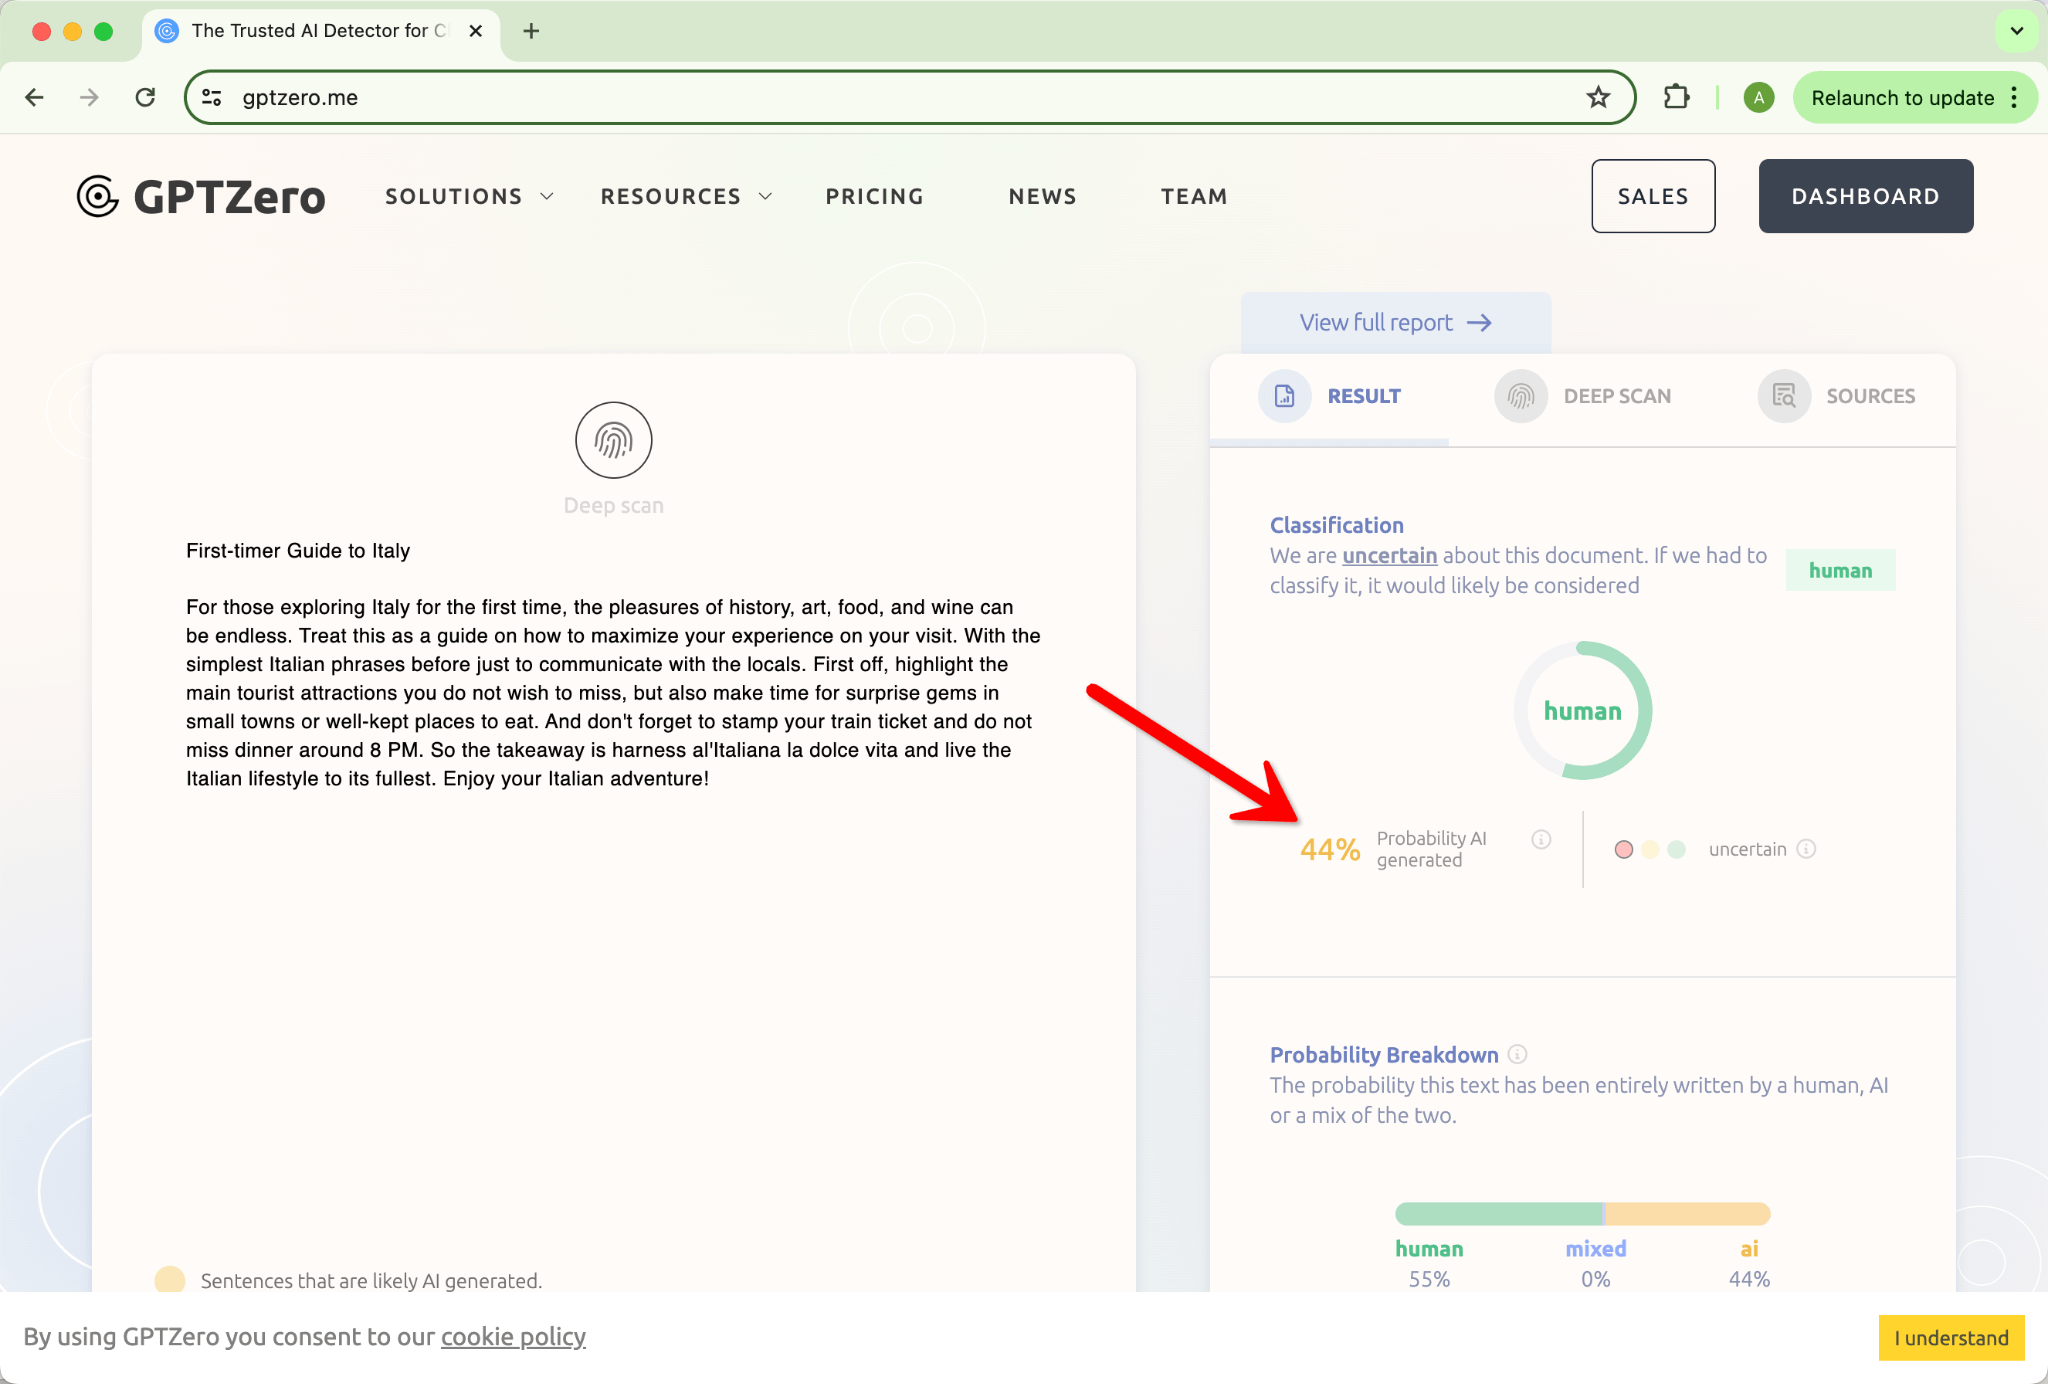Viewport: 2048px width, 1384px height.
Task: Click the address bar URL field
Action: pyautogui.click(x=908, y=97)
